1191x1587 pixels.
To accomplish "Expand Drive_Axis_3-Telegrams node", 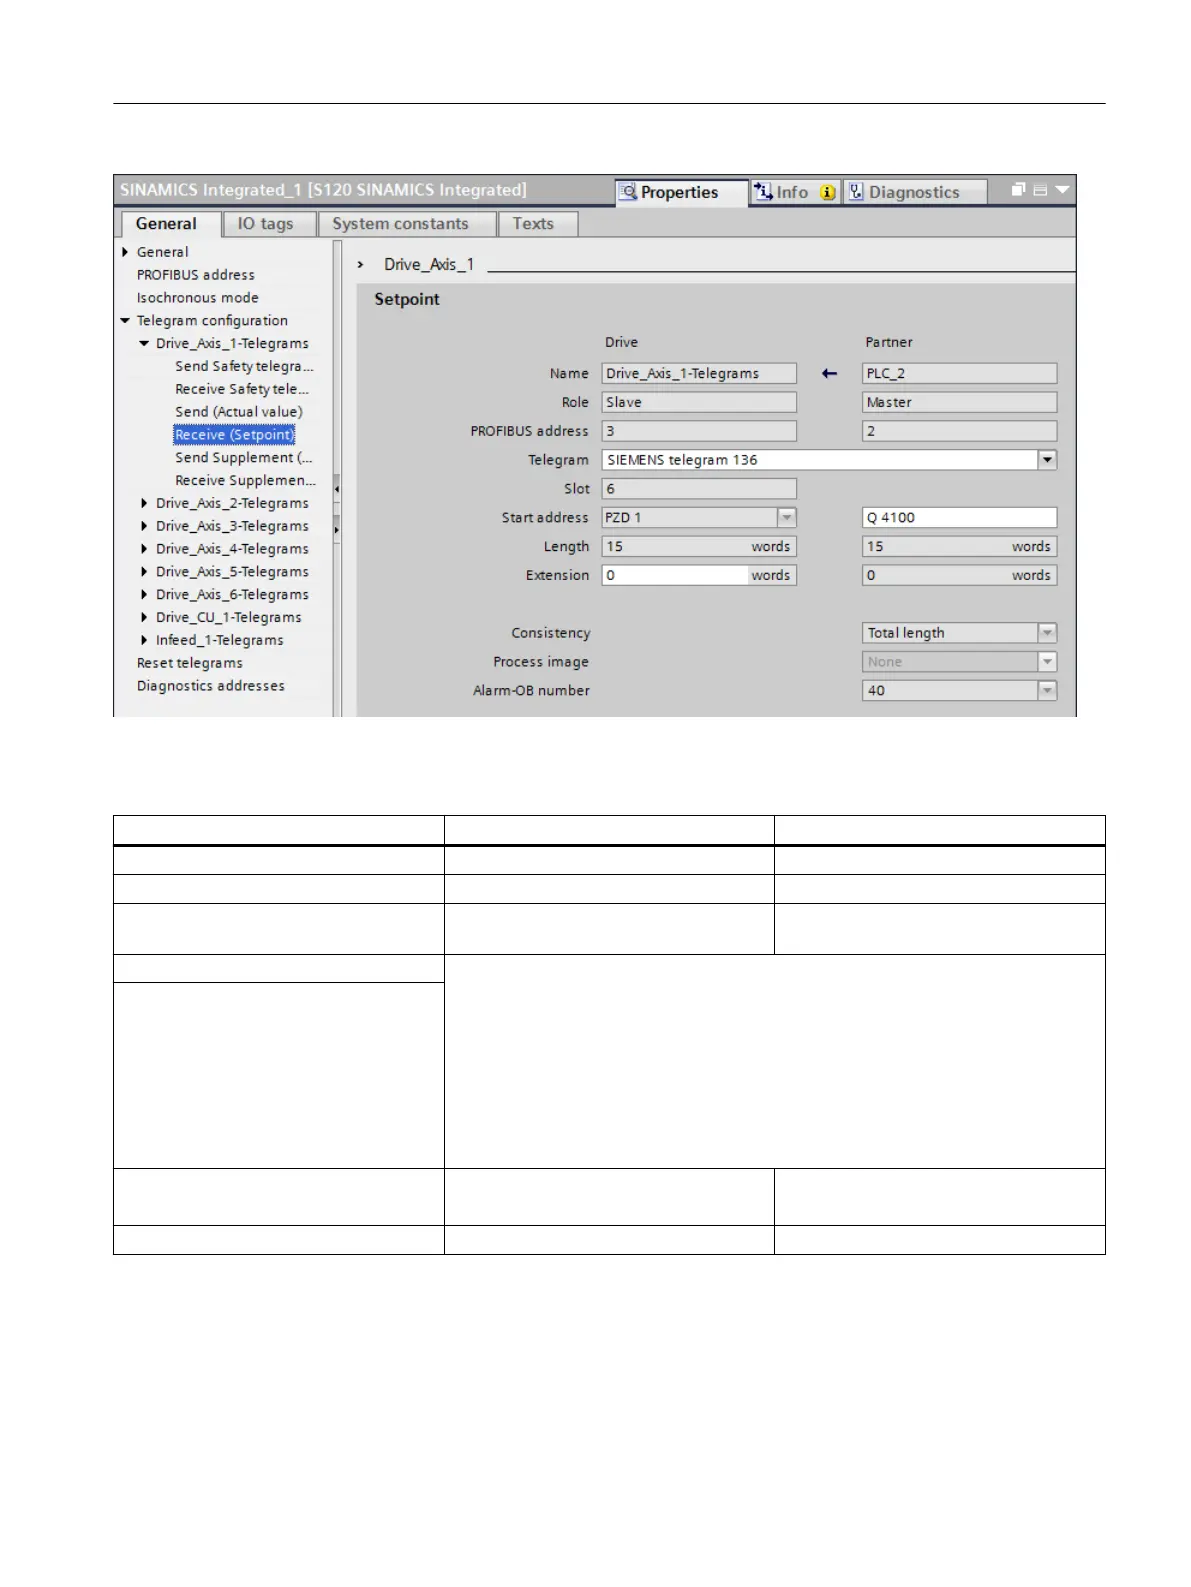I will click(144, 527).
